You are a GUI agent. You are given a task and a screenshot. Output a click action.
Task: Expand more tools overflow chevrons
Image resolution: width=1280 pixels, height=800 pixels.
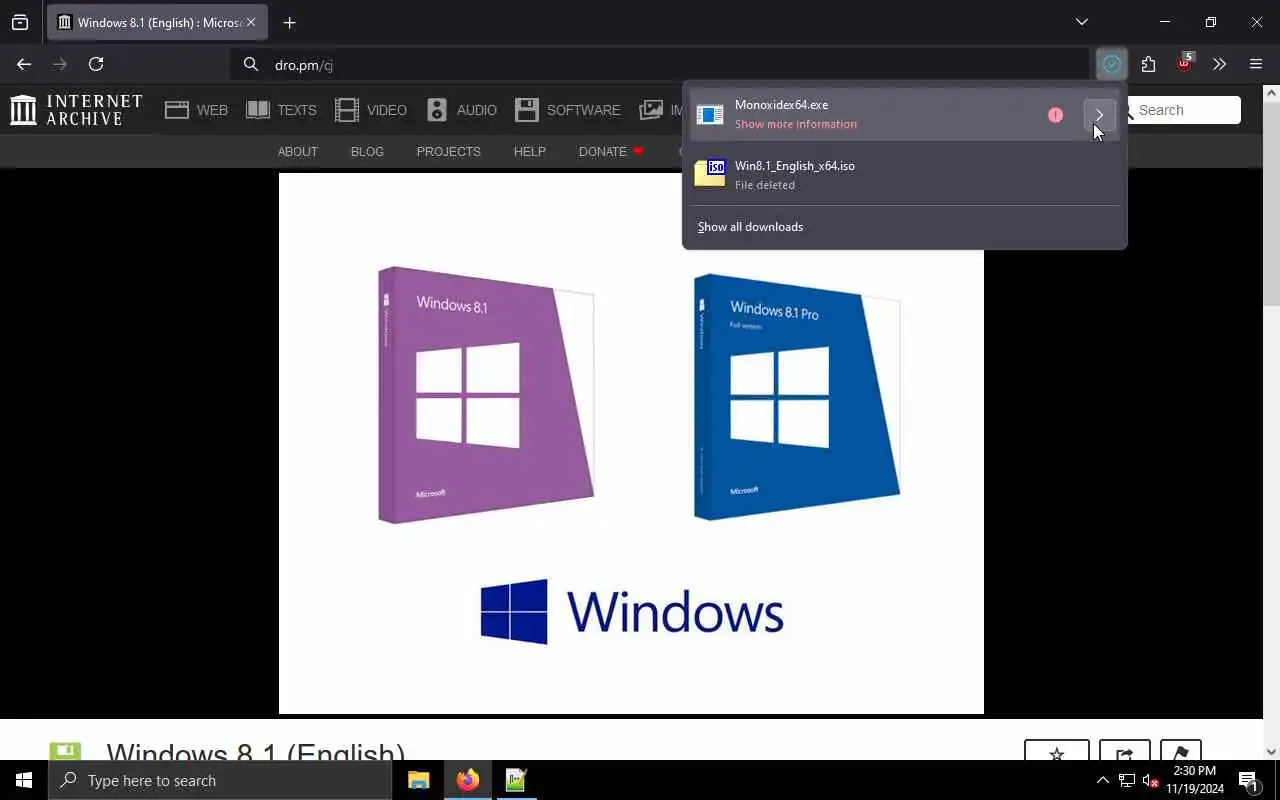click(1219, 64)
